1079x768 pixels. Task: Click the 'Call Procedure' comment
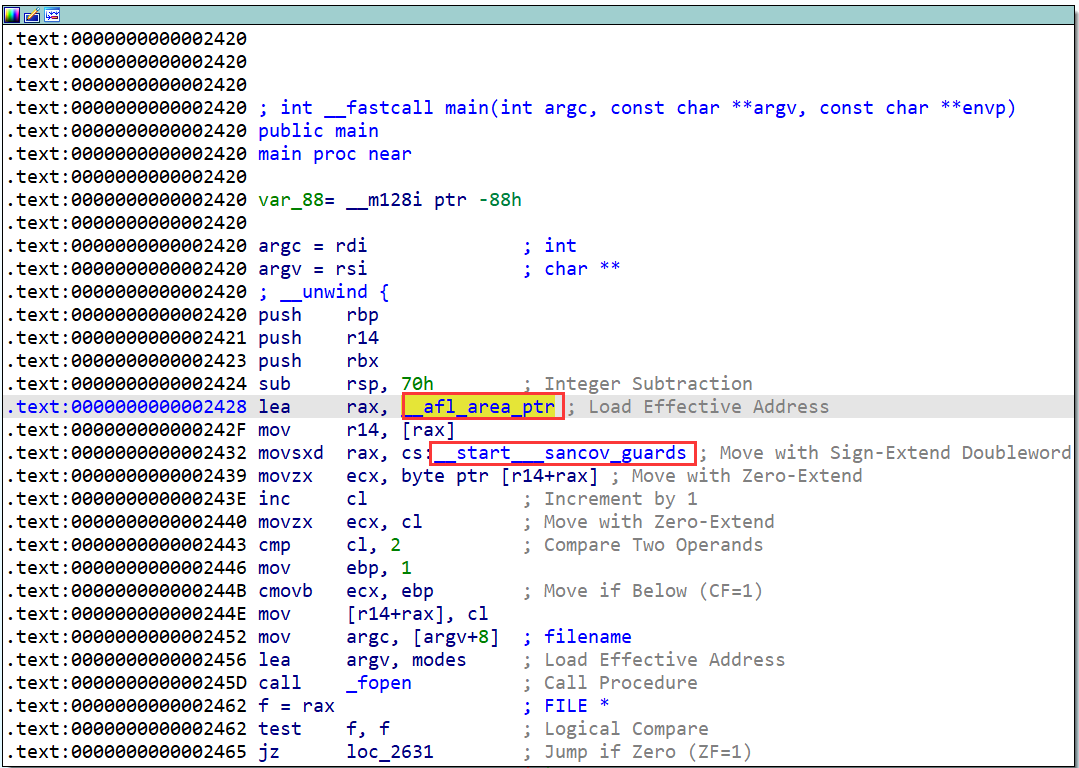(x=620, y=683)
